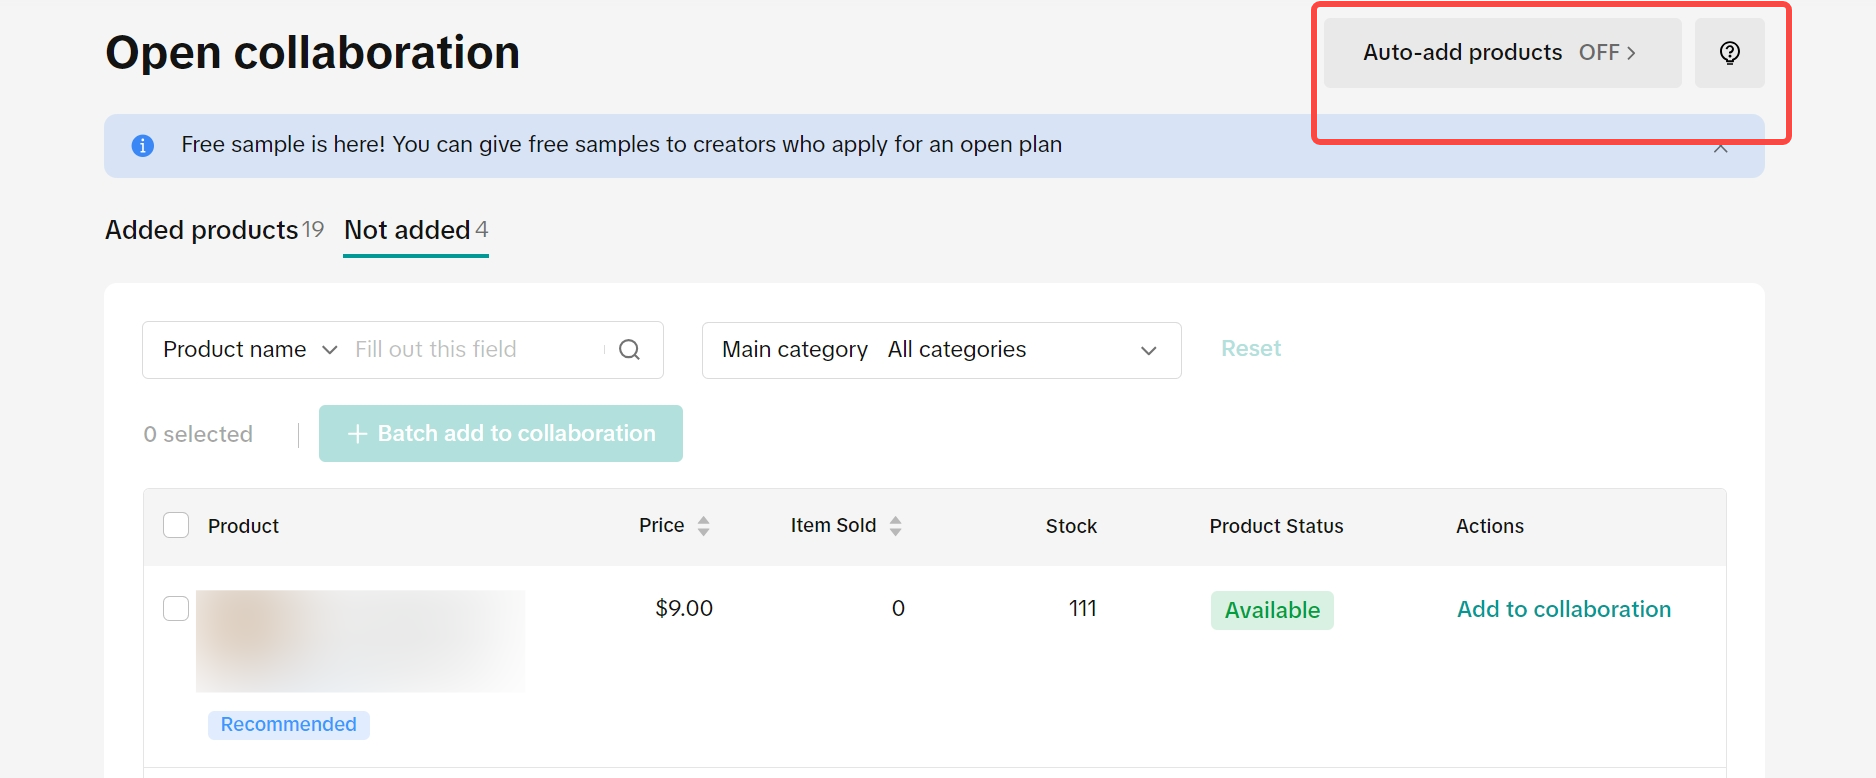The height and width of the screenshot is (778, 1876).
Task: Select the $9.00 product row checkbox
Action: tap(176, 608)
